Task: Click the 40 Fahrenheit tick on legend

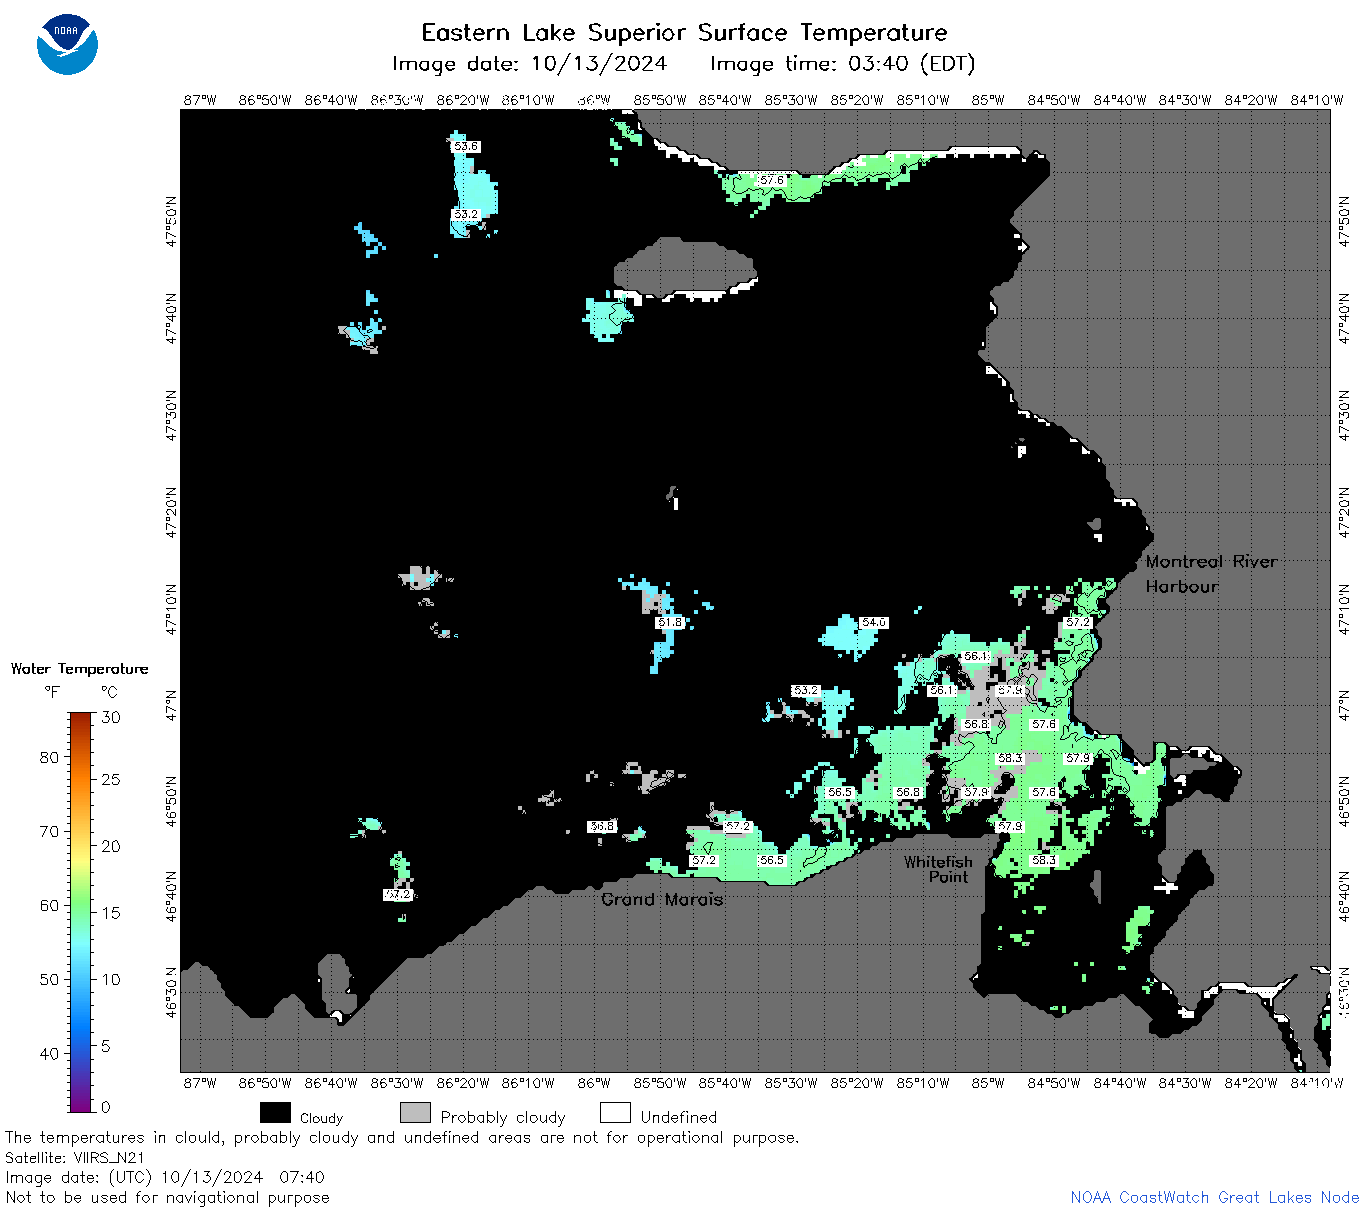Action: coord(49,1053)
